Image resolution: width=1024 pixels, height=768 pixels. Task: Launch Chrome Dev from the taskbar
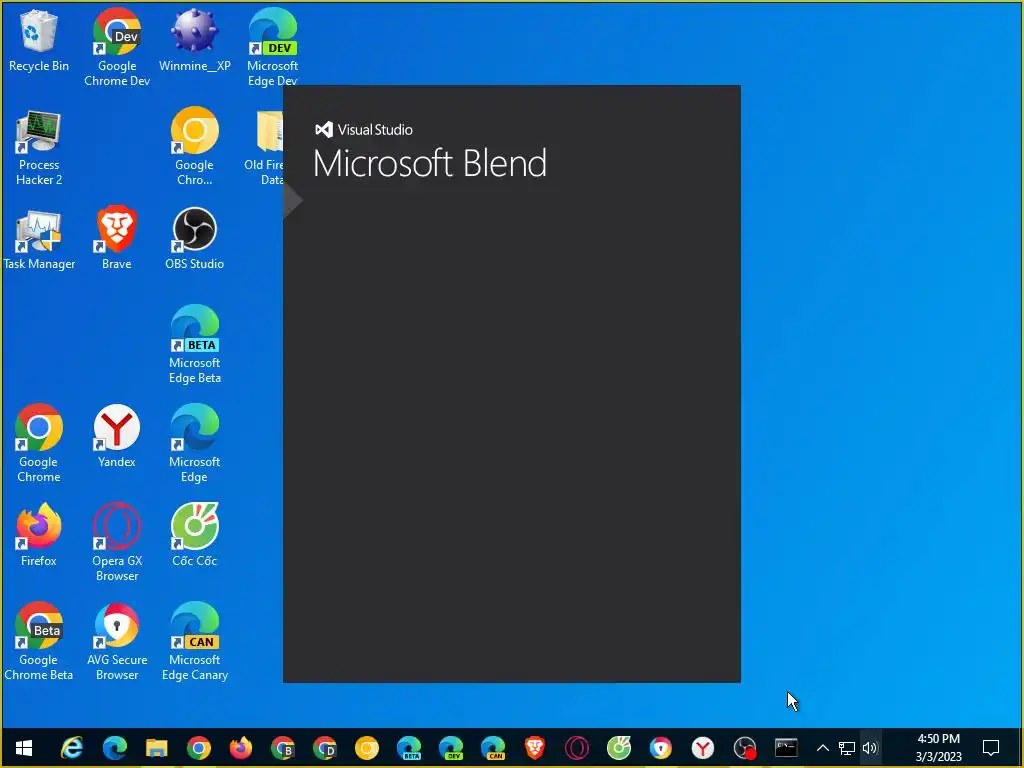click(x=325, y=748)
